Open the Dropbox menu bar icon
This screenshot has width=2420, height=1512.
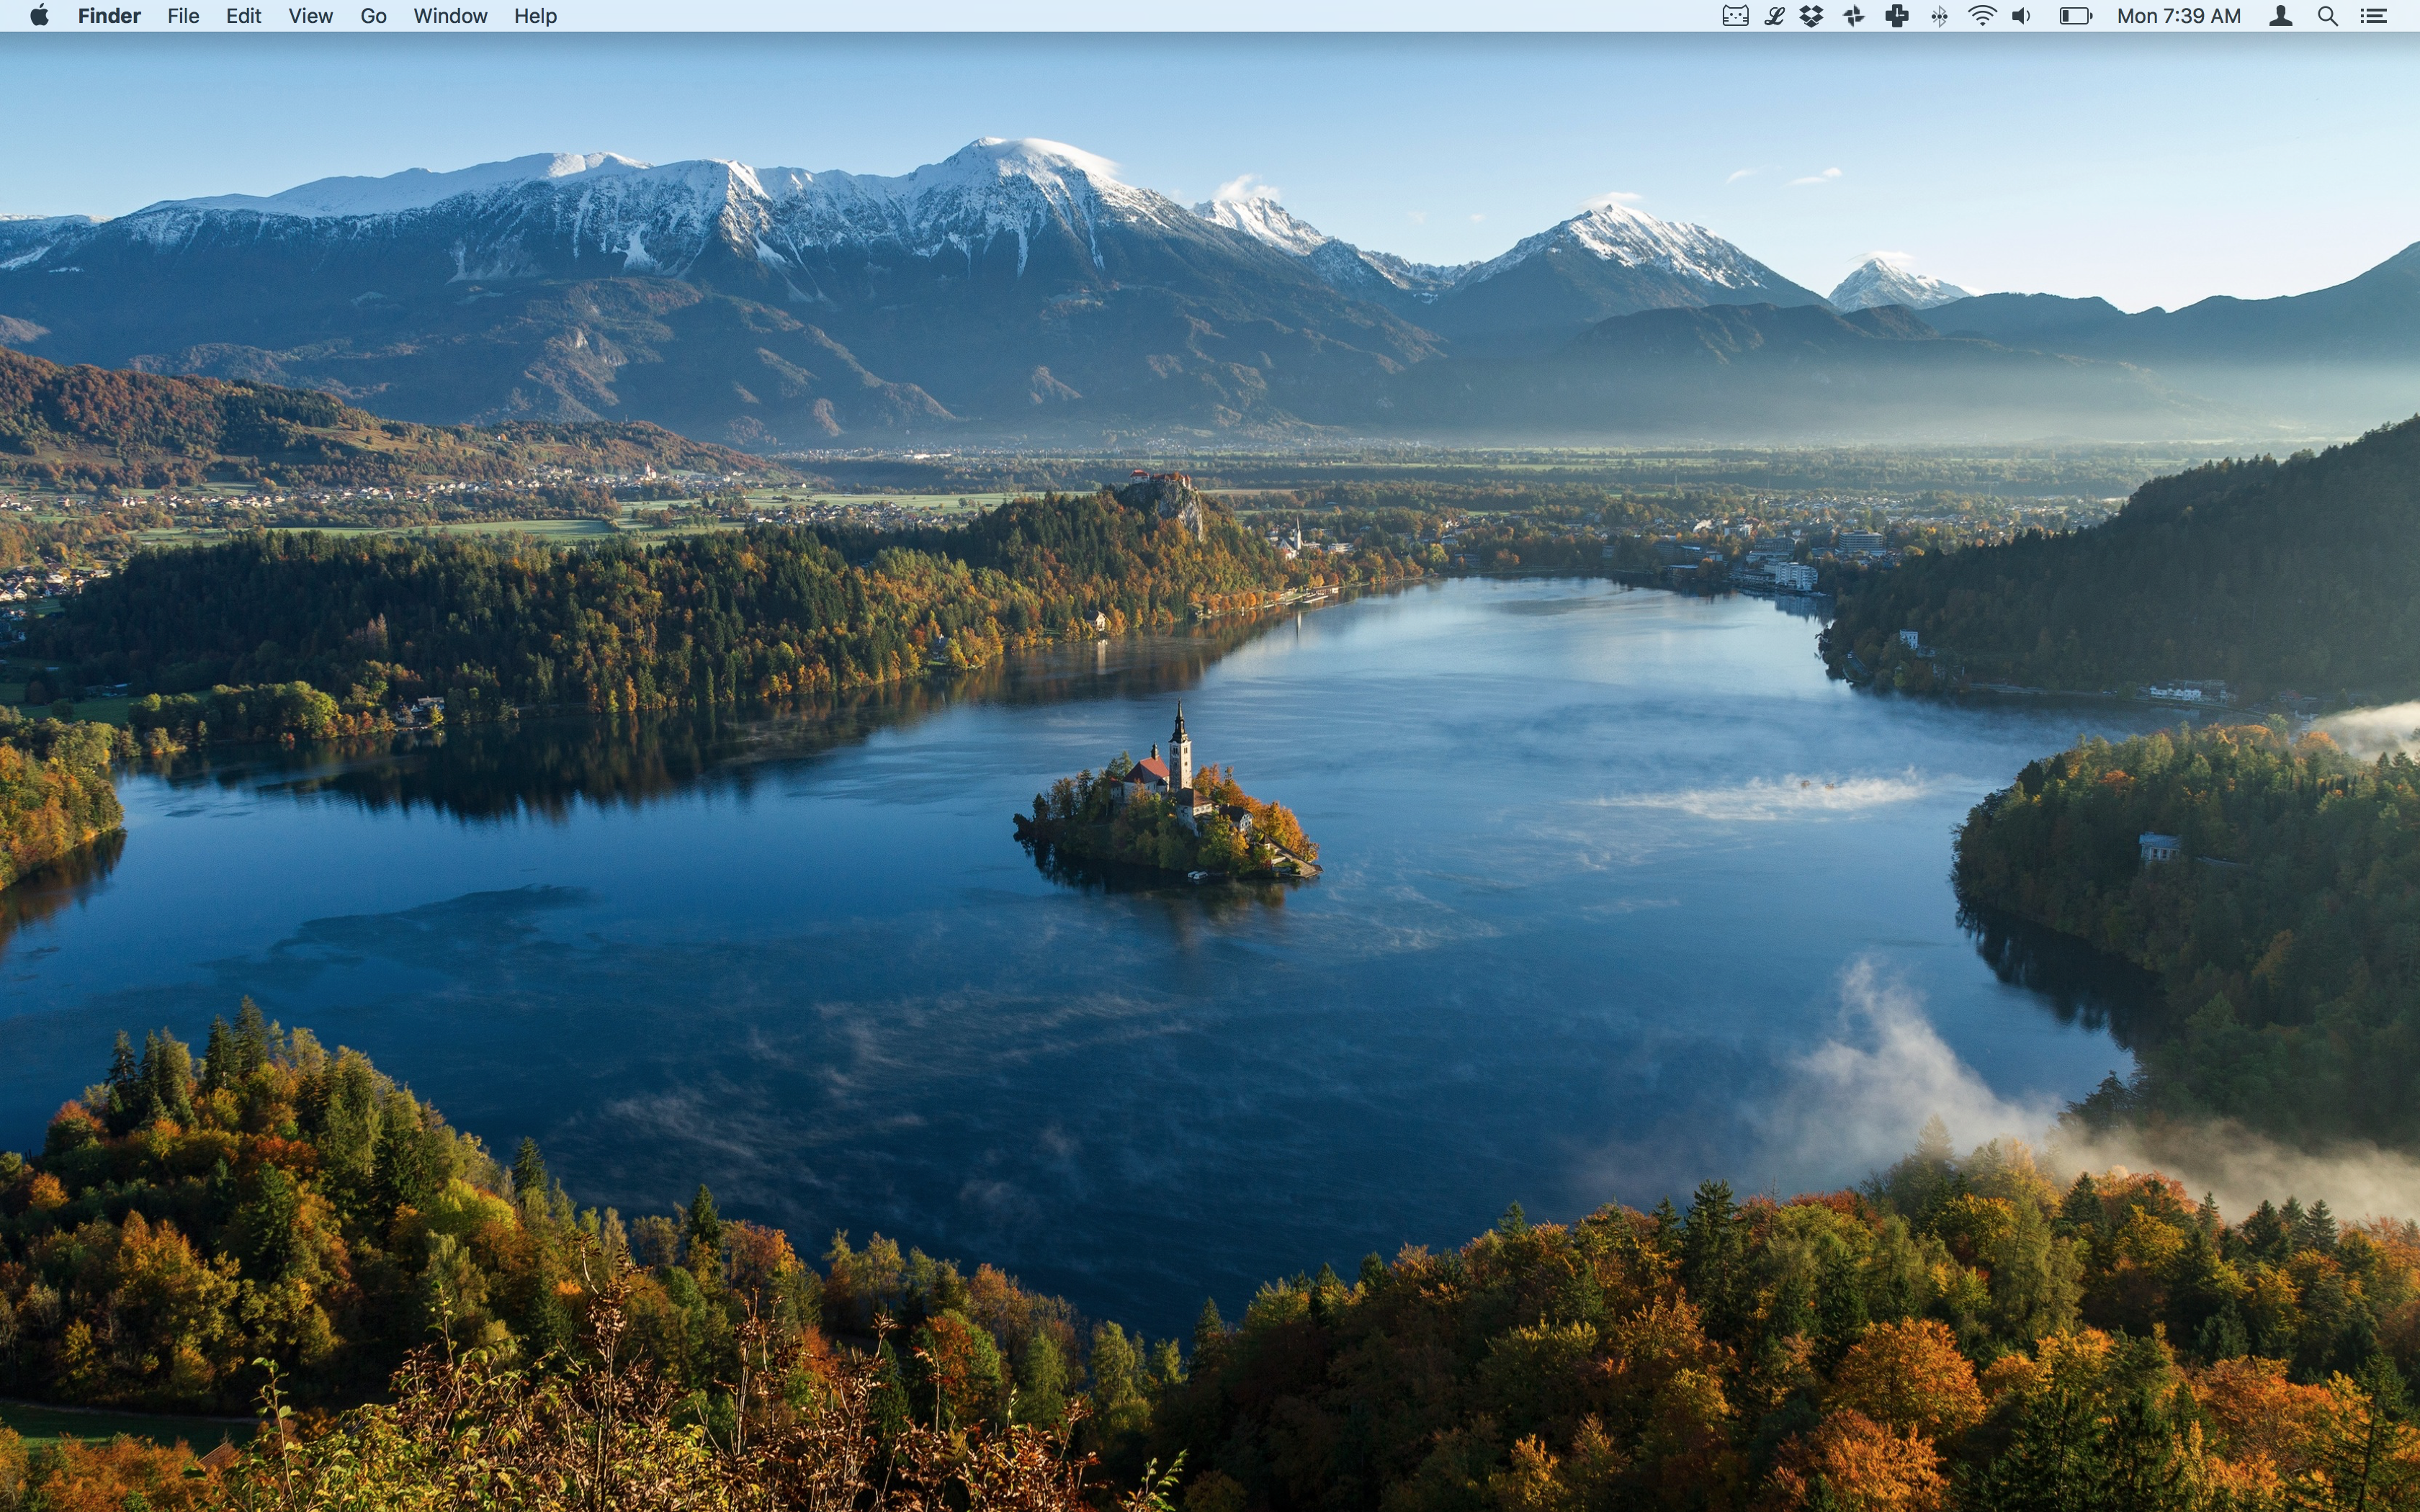[x=1812, y=16]
